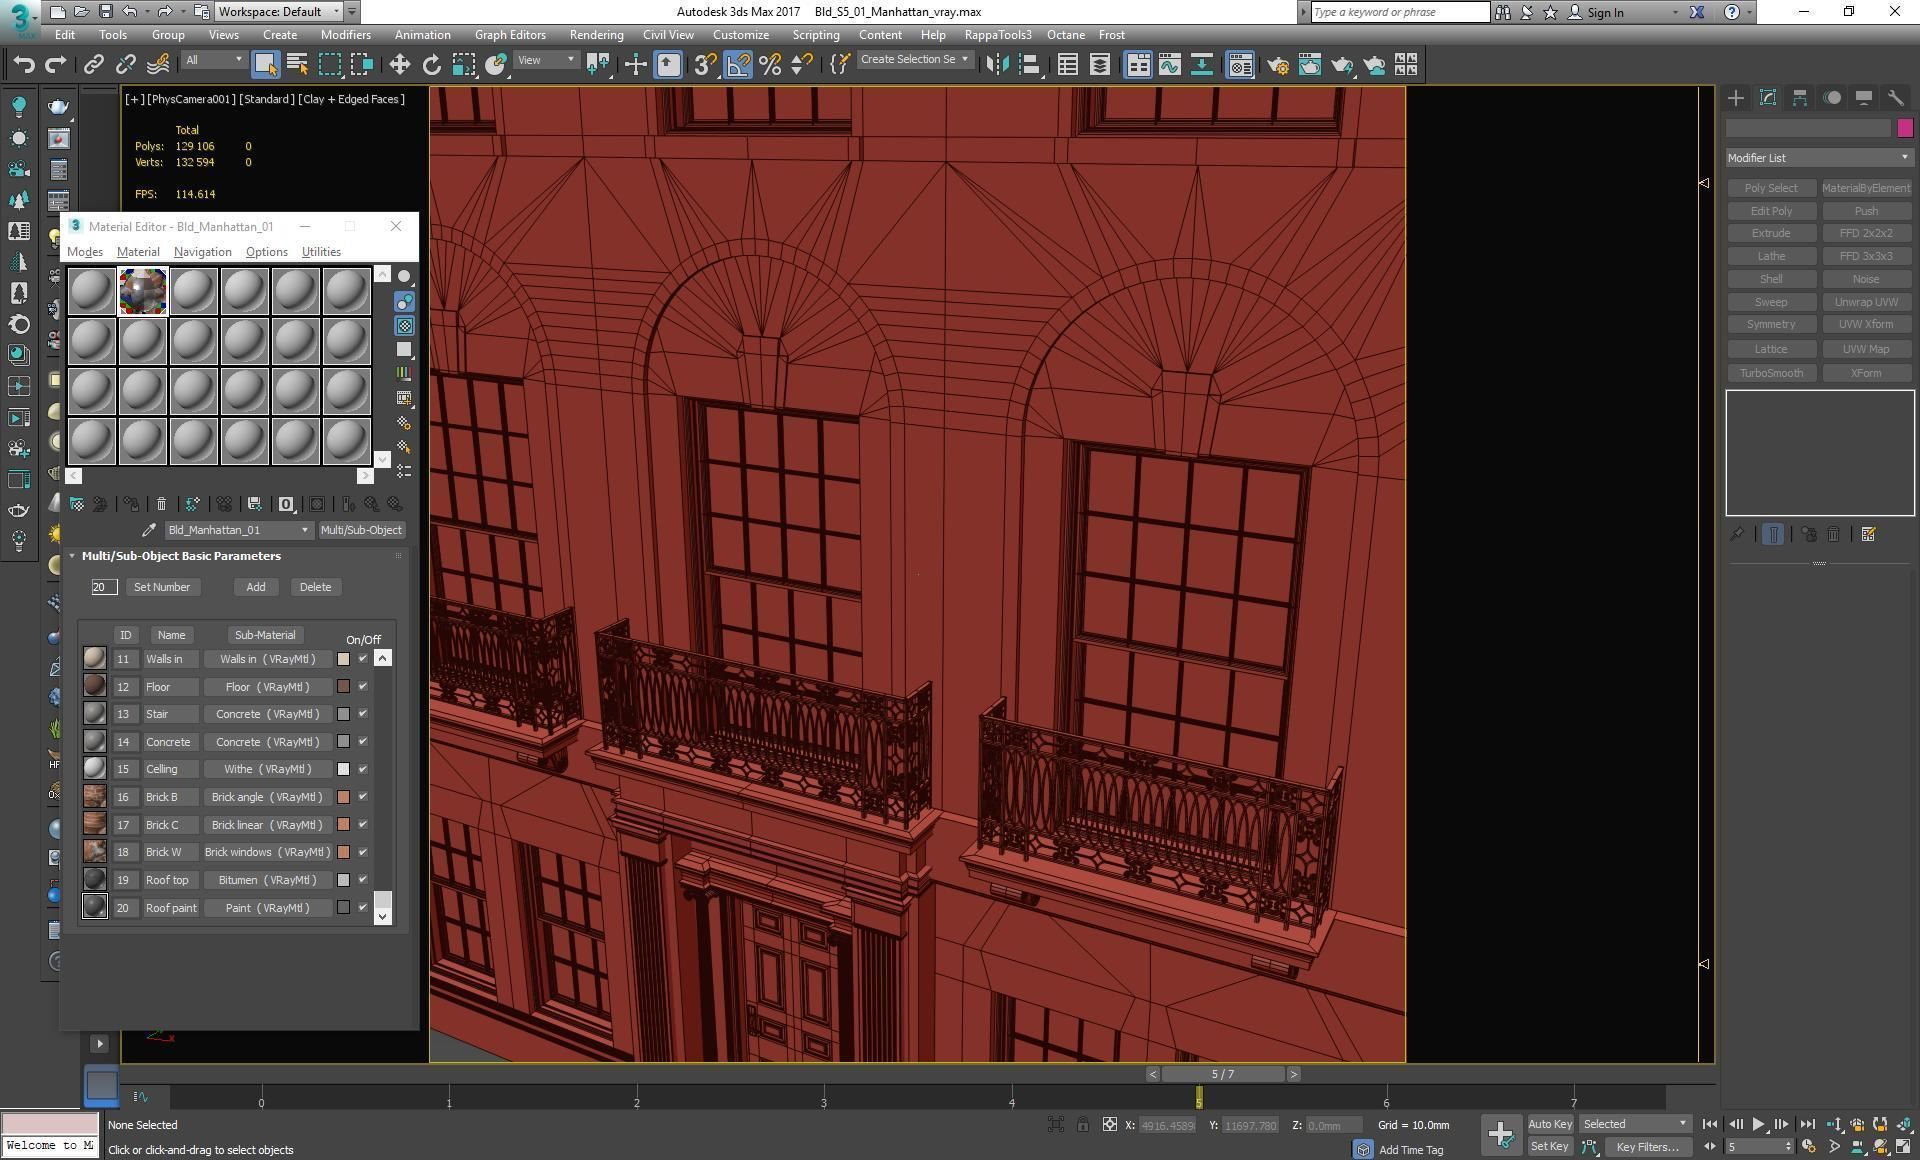The width and height of the screenshot is (1920, 1160).
Task: Click the Brick B color swatch
Action: point(343,797)
